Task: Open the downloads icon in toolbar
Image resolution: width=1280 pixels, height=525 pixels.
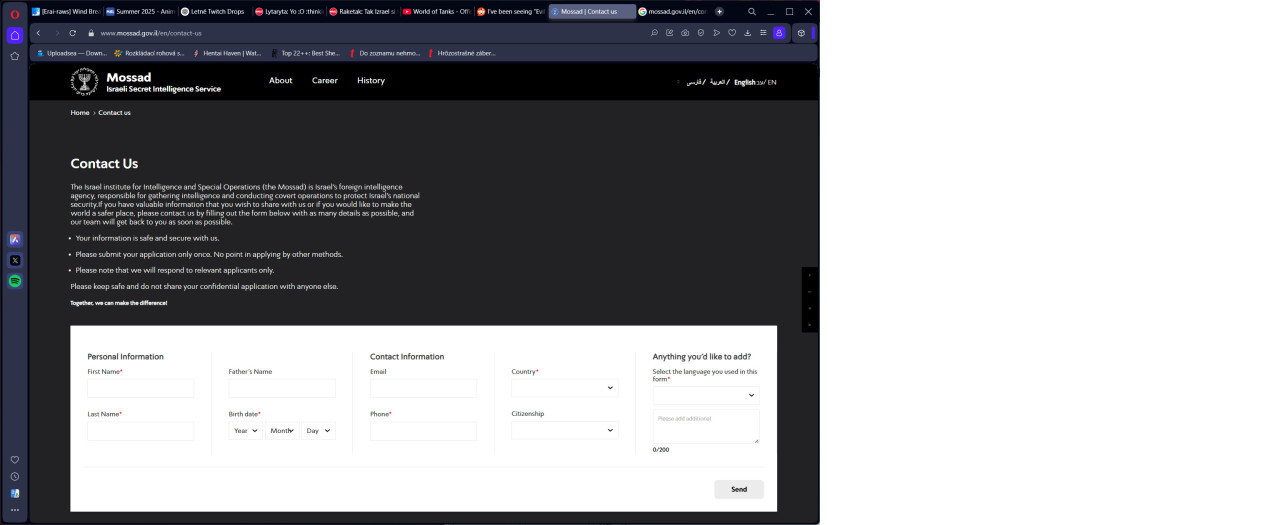Action: 747,33
